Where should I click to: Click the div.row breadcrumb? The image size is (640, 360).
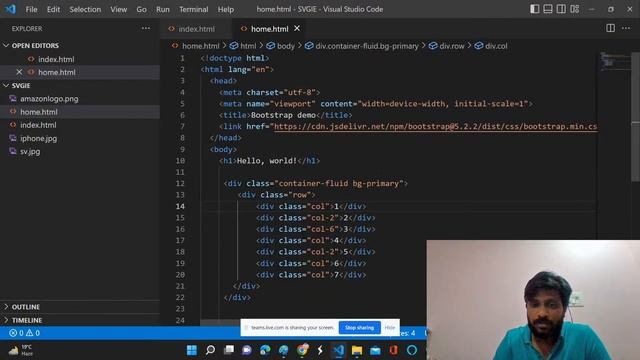tap(451, 46)
